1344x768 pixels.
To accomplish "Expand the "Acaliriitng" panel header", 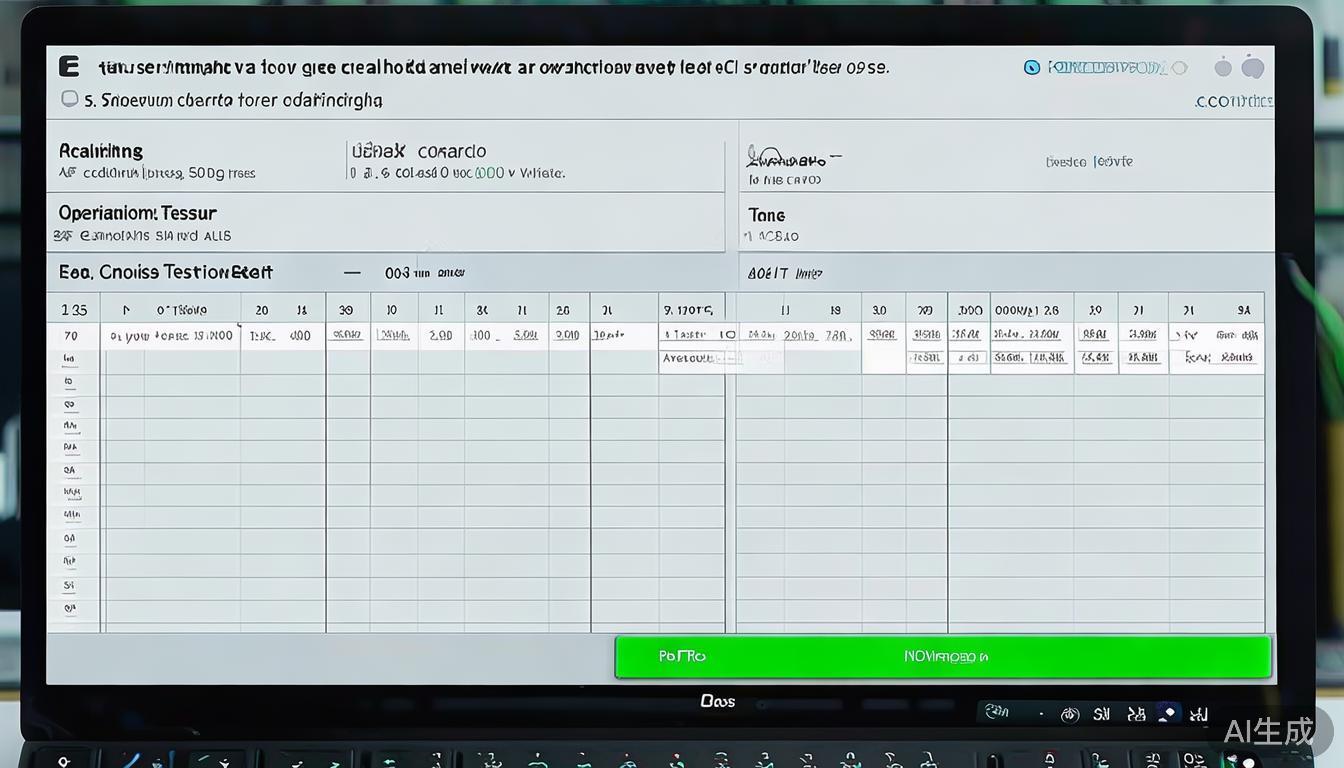I will 101,151.
